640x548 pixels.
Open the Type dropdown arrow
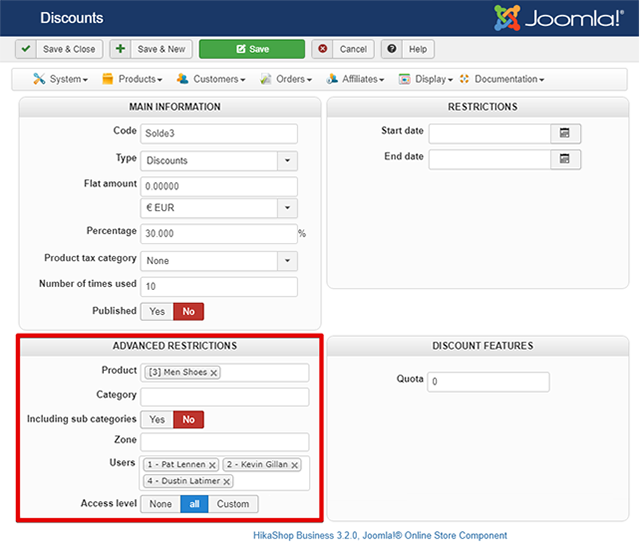(287, 161)
